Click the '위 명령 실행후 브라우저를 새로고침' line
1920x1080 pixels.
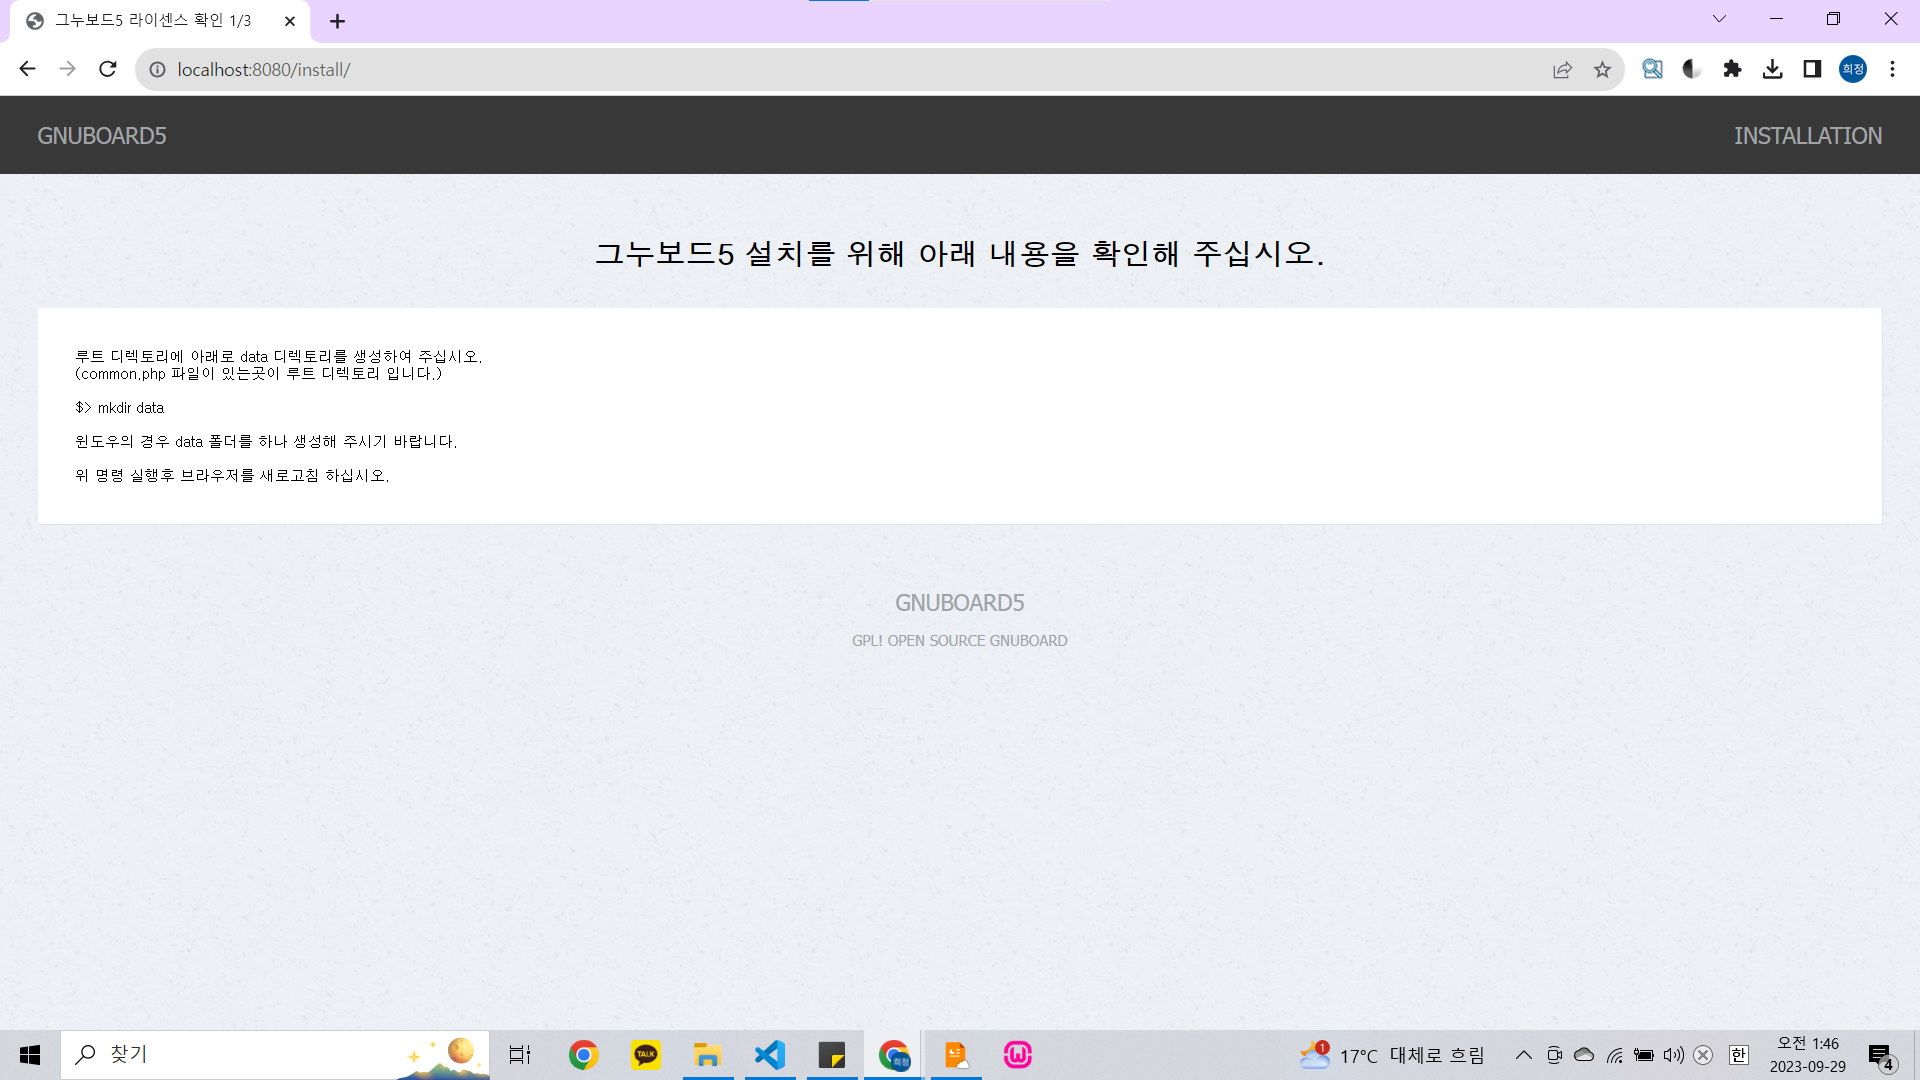(232, 476)
